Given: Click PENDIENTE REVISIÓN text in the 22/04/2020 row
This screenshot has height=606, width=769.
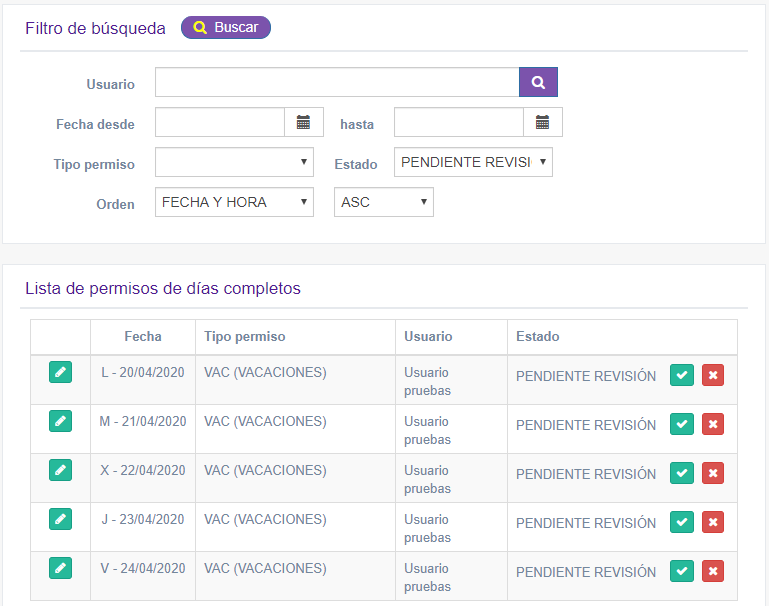Looking at the screenshot, I should (x=586, y=474).
